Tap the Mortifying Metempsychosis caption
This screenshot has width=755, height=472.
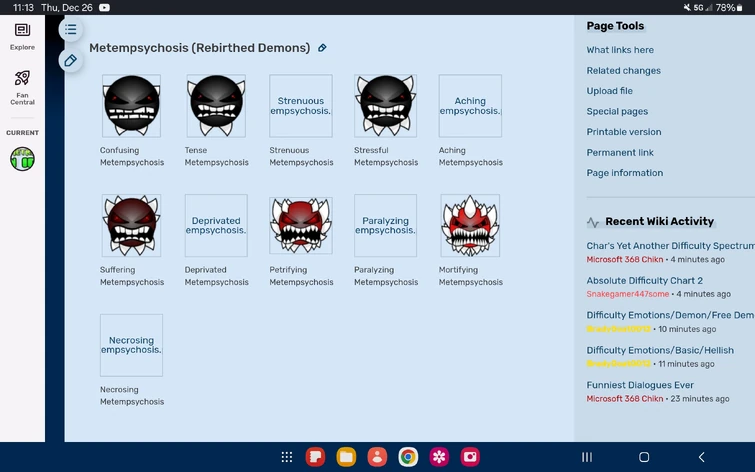coord(470,276)
